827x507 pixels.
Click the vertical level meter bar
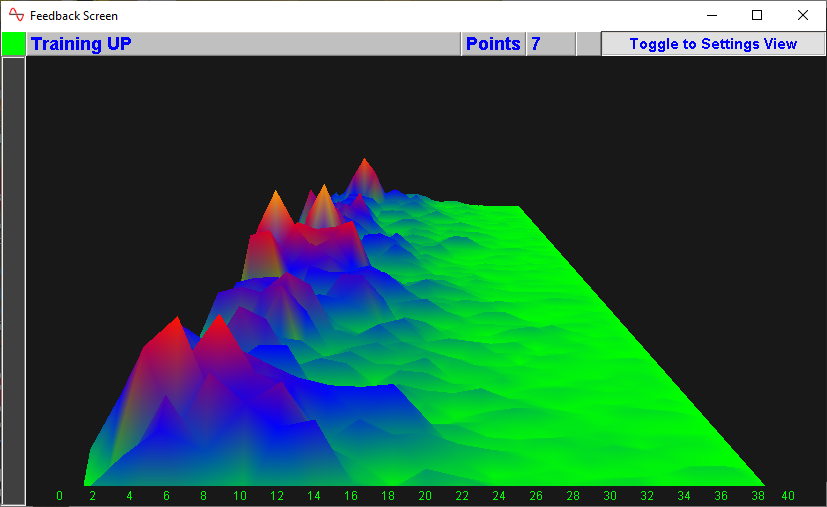(x=14, y=281)
